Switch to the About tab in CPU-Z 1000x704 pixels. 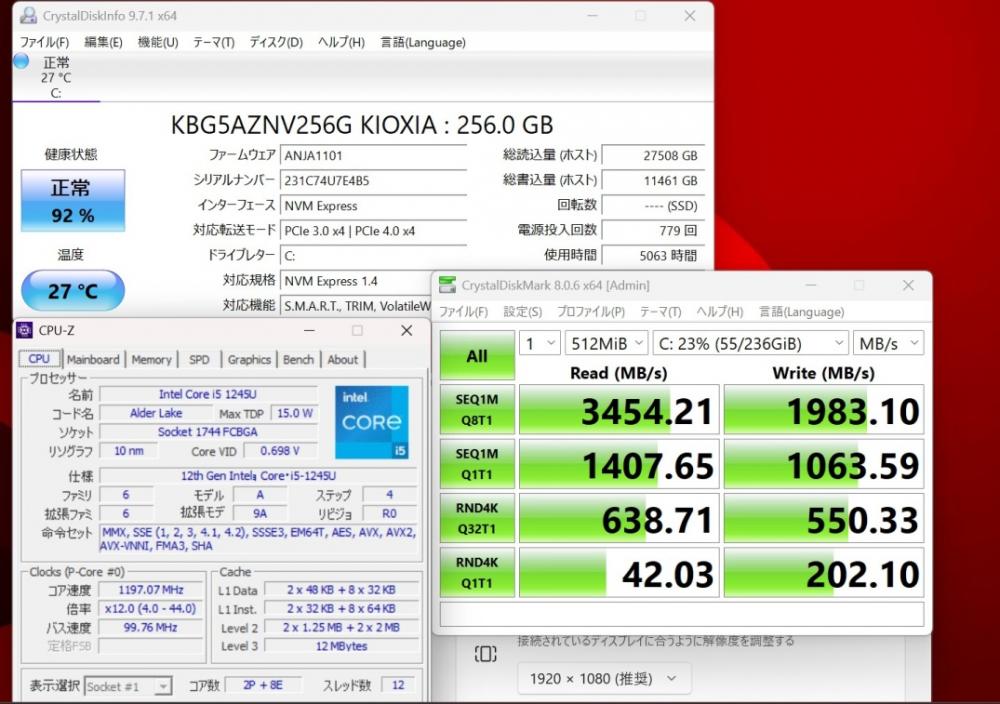342,360
